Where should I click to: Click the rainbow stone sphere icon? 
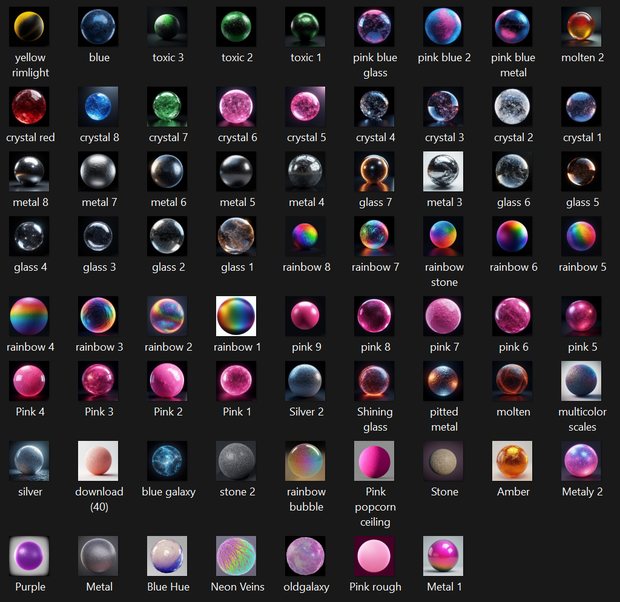point(443,236)
